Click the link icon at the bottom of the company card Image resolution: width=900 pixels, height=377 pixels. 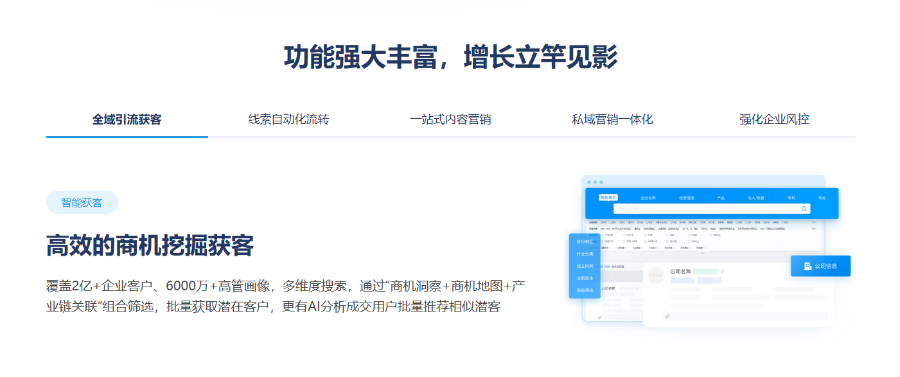tap(667, 316)
